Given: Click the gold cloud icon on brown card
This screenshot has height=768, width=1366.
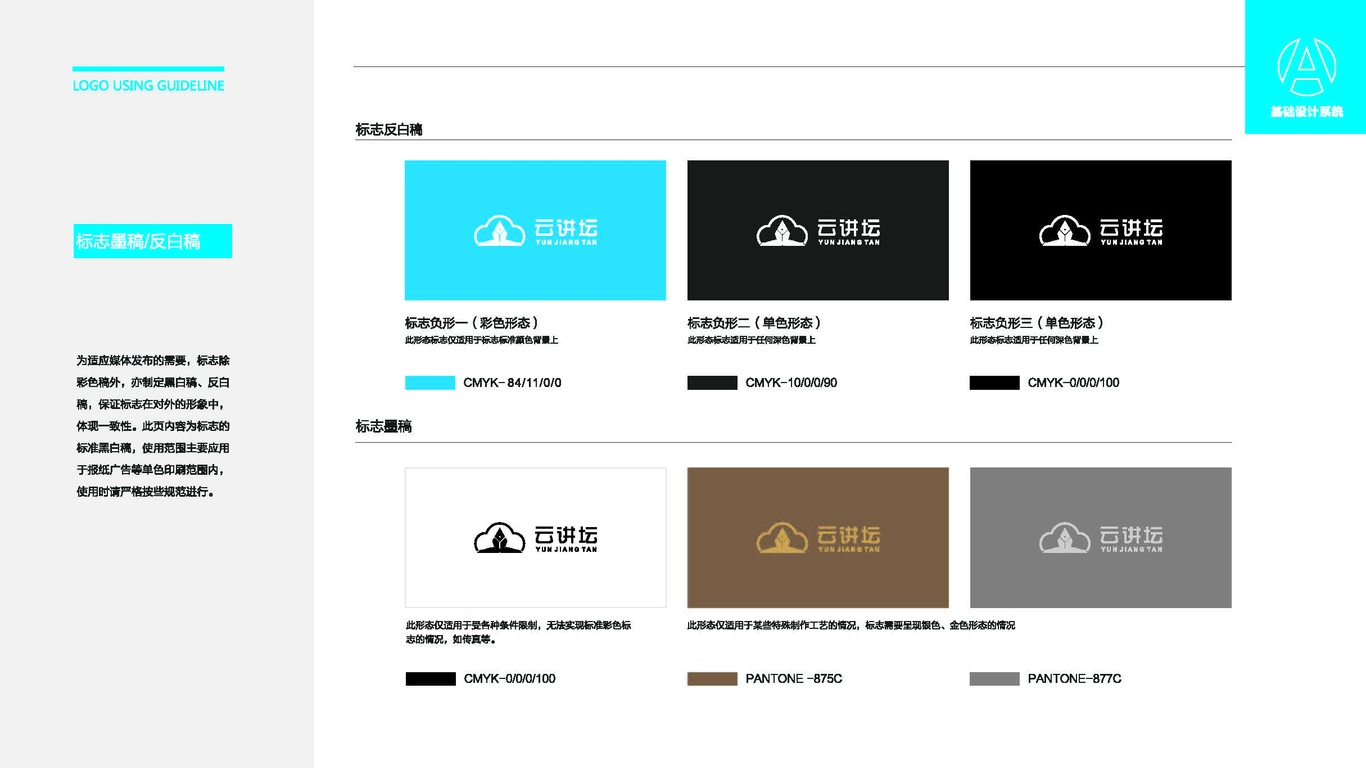Looking at the screenshot, I should click(x=782, y=538).
